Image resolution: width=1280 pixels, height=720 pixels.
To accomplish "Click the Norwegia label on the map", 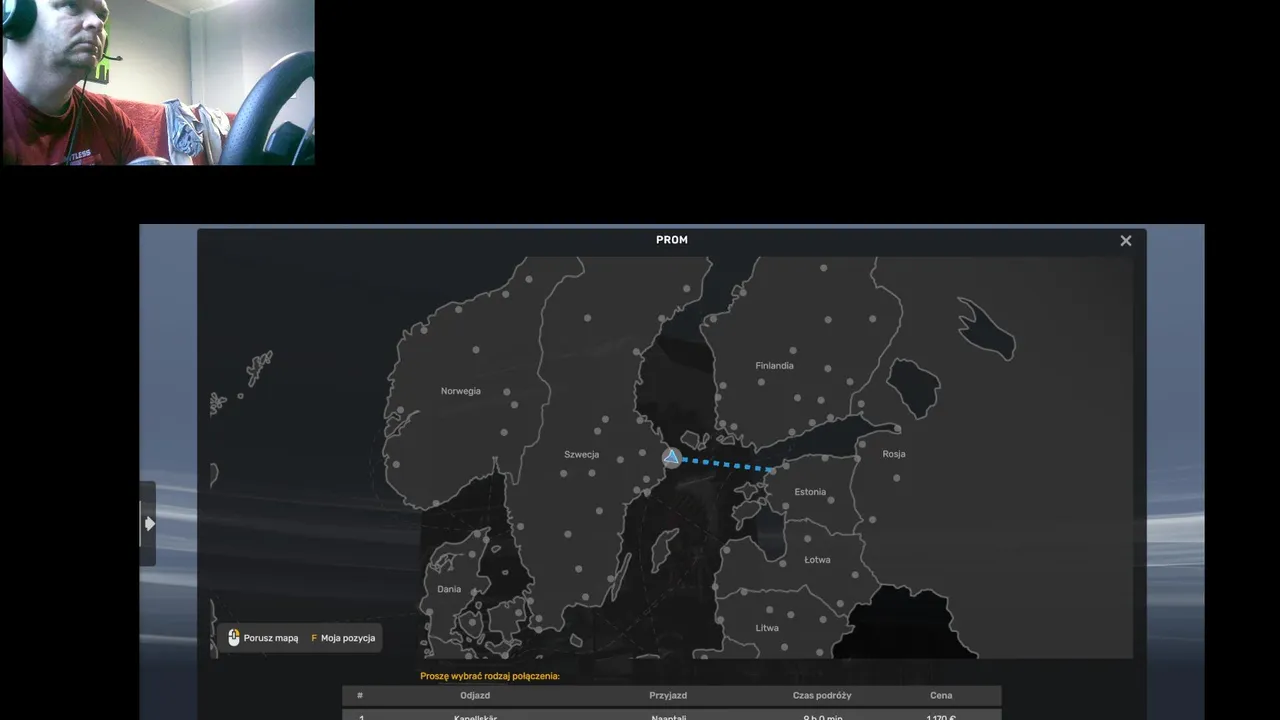I will click(x=461, y=391).
